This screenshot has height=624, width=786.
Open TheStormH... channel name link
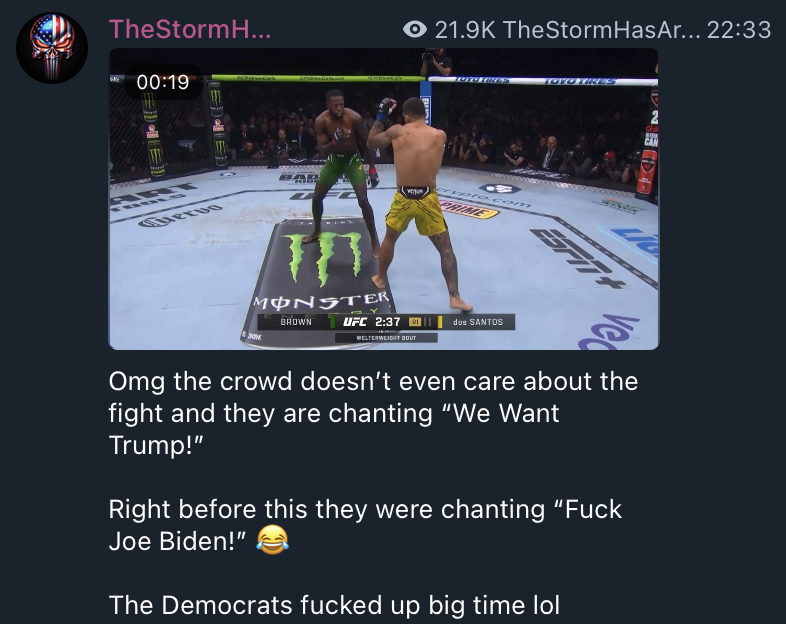click(x=190, y=29)
